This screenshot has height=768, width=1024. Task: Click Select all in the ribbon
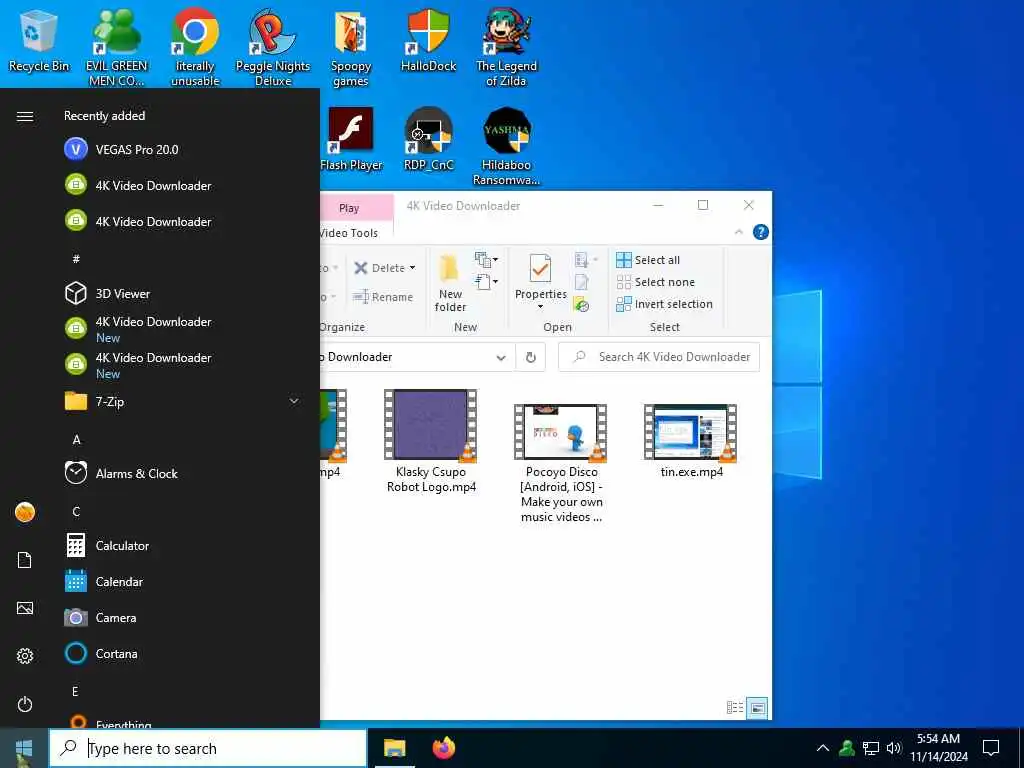click(x=648, y=260)
